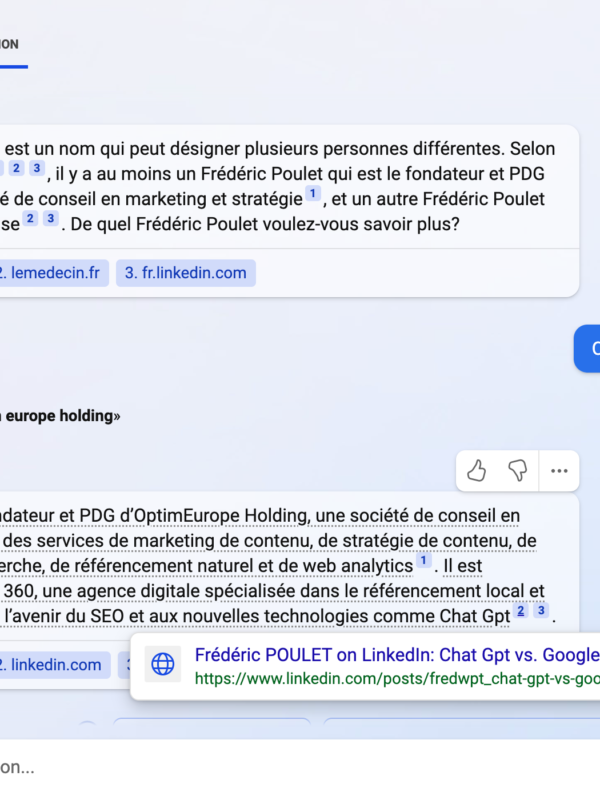
Task: Click the thumbs down (dislike) icon
Action: tap(517, 469)
